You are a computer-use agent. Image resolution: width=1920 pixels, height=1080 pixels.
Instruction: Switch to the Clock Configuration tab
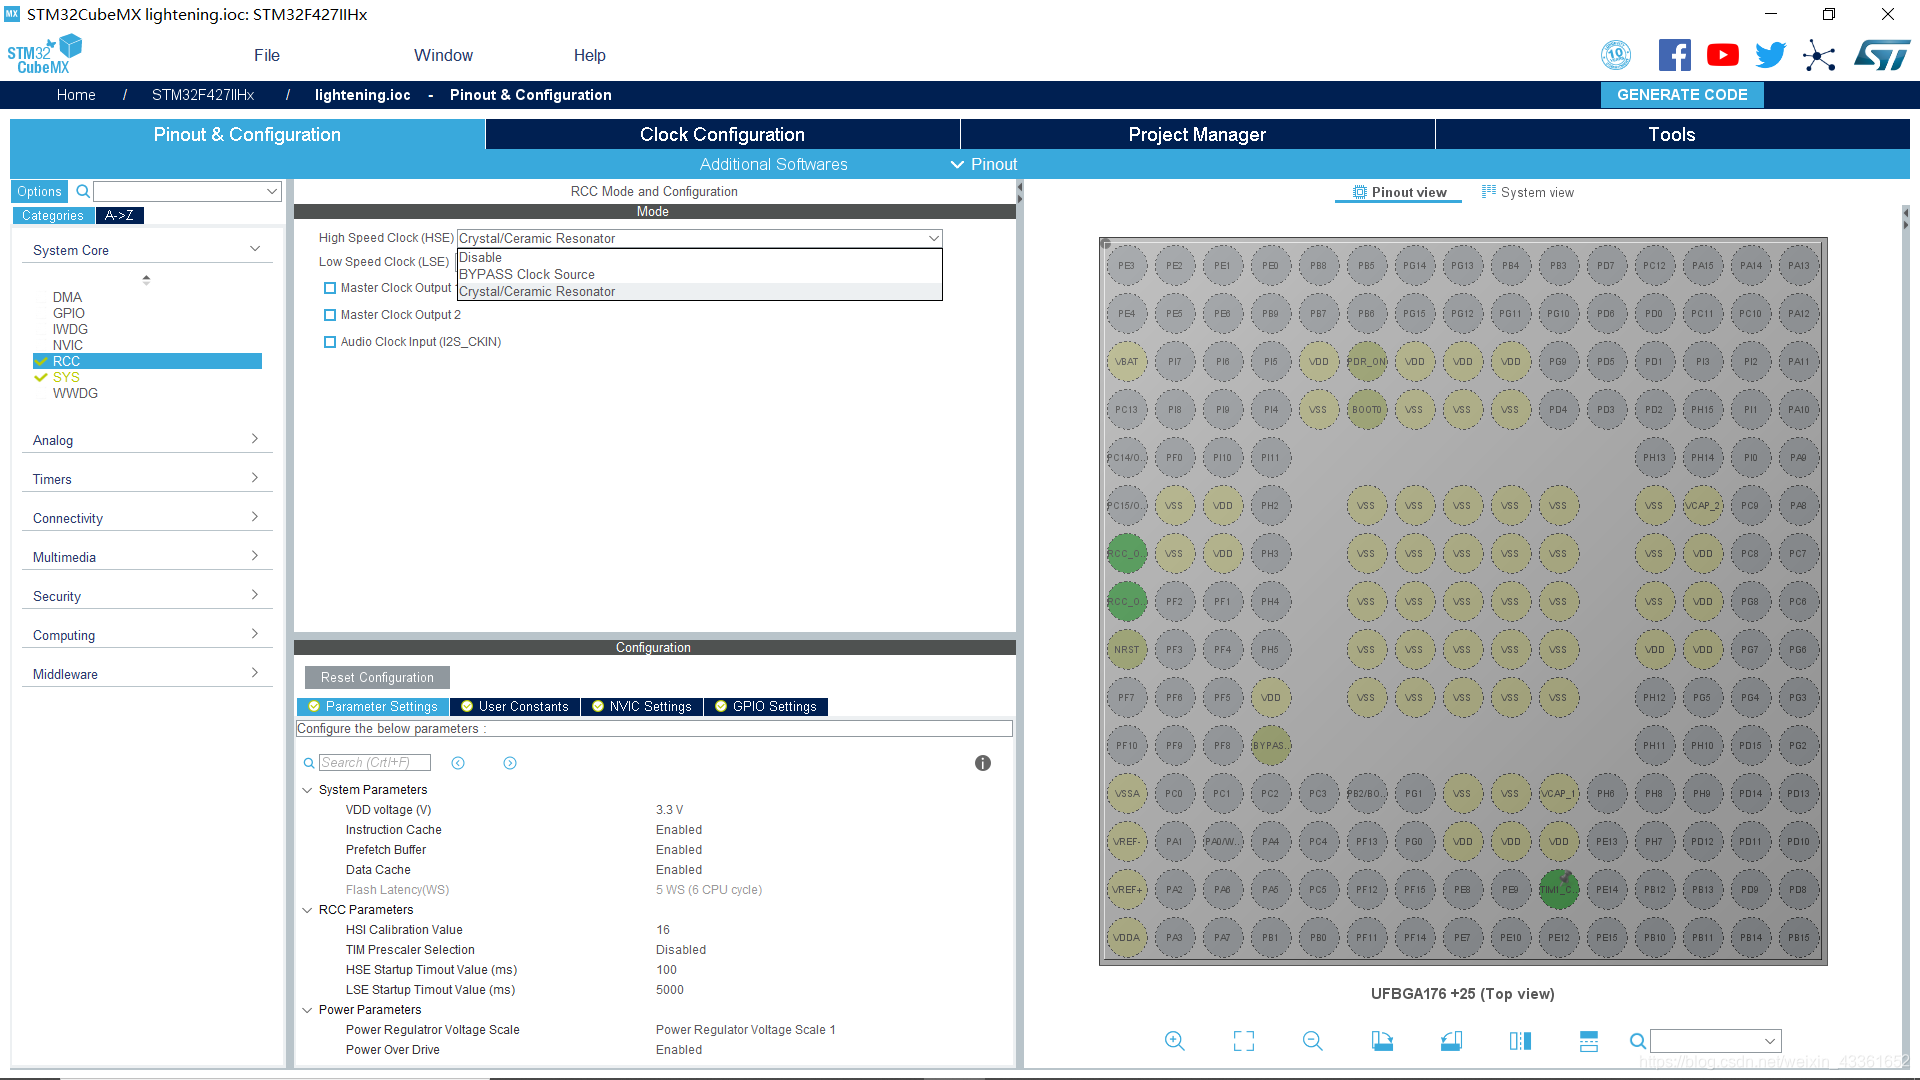(x=722, y=134)
